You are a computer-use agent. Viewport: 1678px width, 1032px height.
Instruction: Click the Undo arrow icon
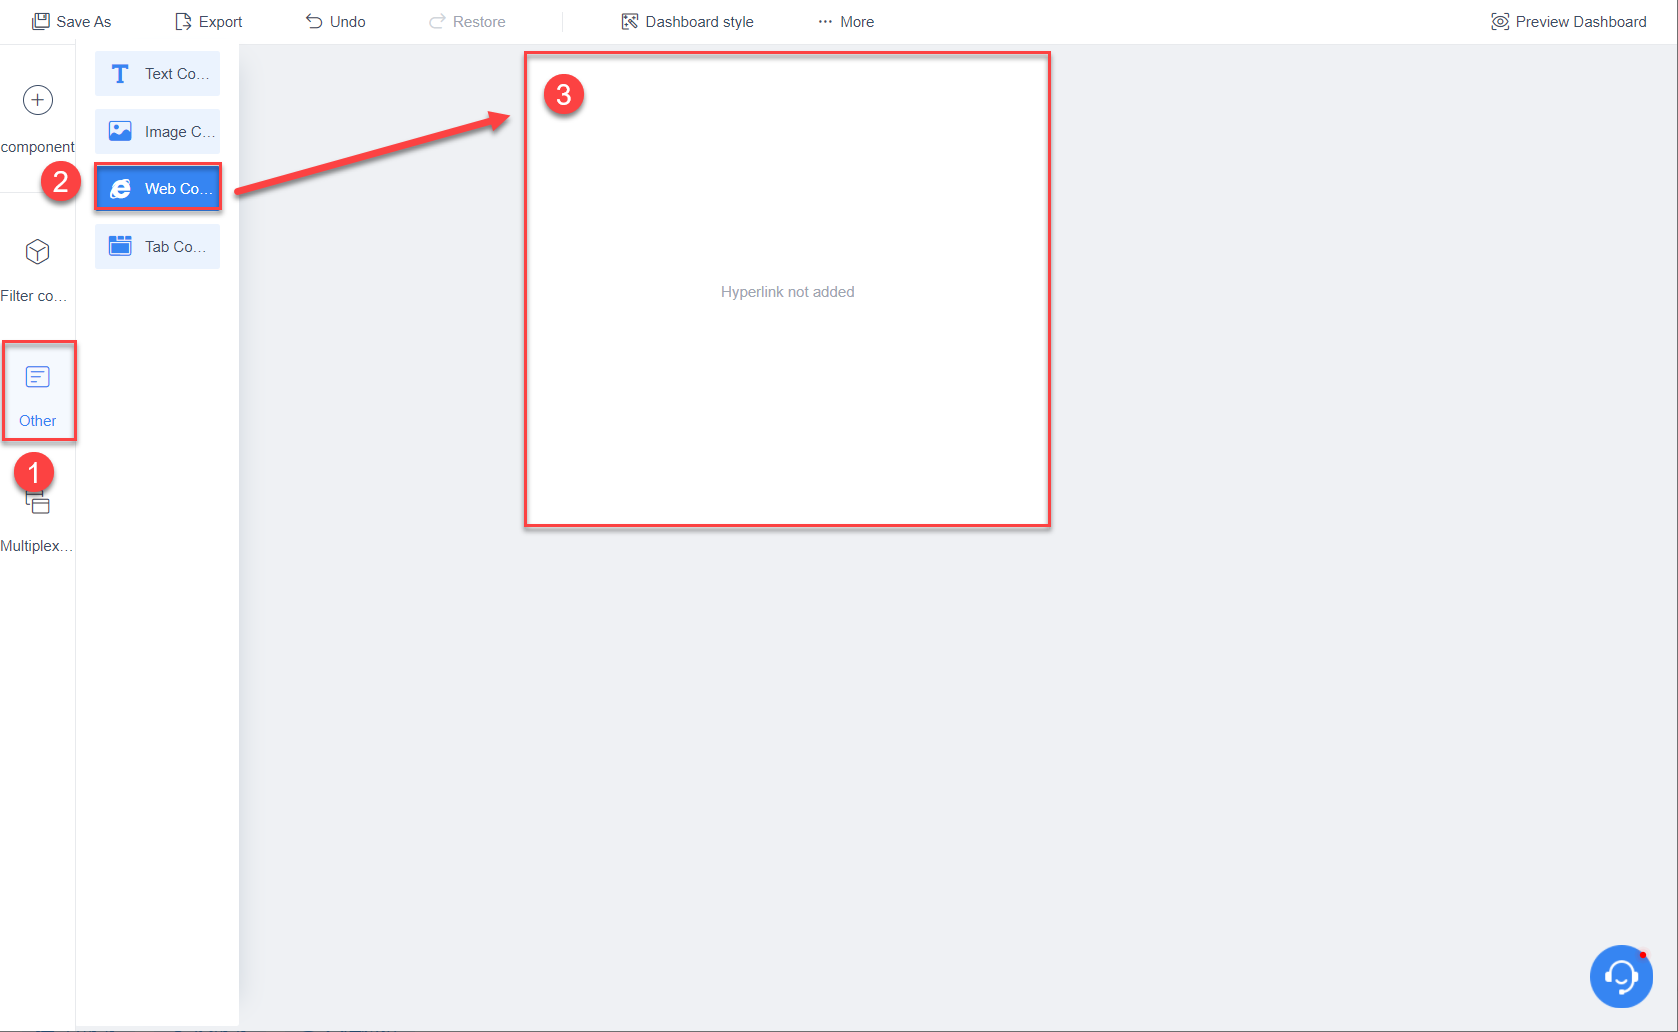[x=314, y=21]
